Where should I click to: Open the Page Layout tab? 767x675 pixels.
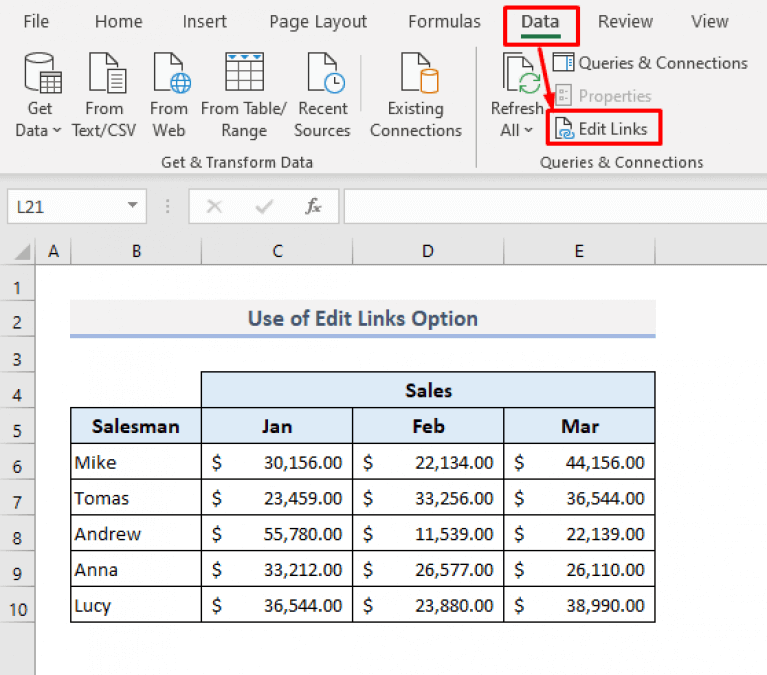318,21
